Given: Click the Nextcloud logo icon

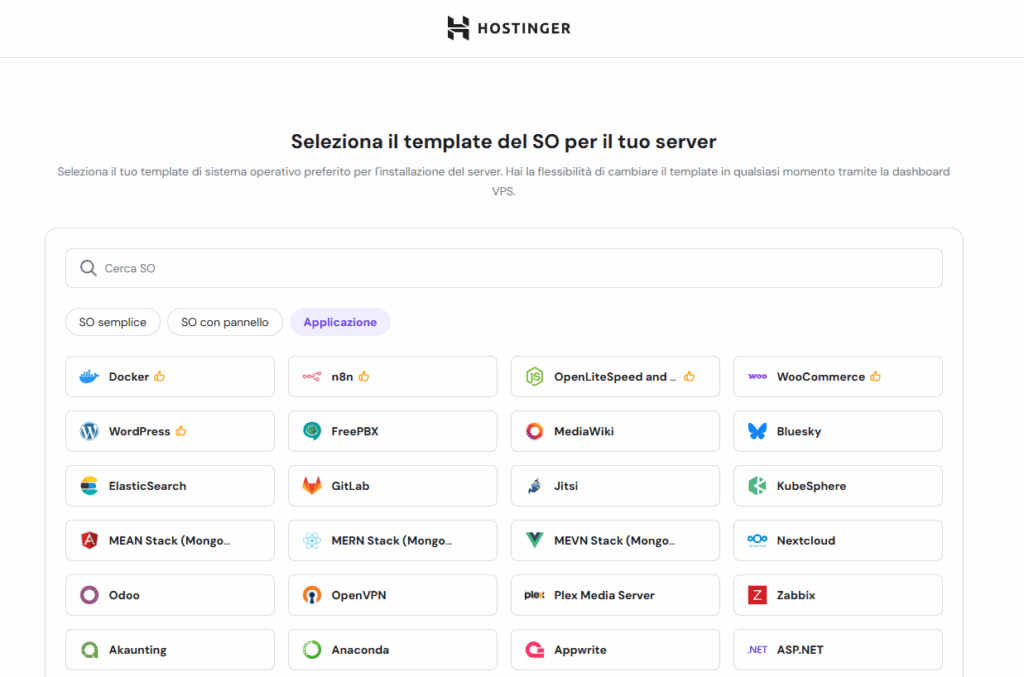Looking at the screenshot, I should (x=758, y=540).
